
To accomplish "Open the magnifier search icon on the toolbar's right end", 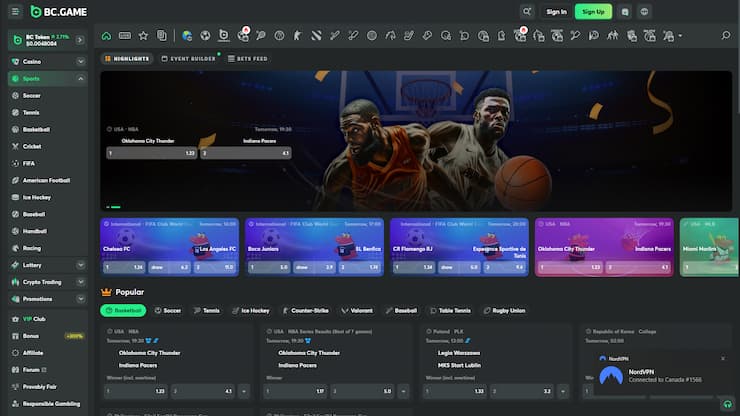I will tap(726, 36).
